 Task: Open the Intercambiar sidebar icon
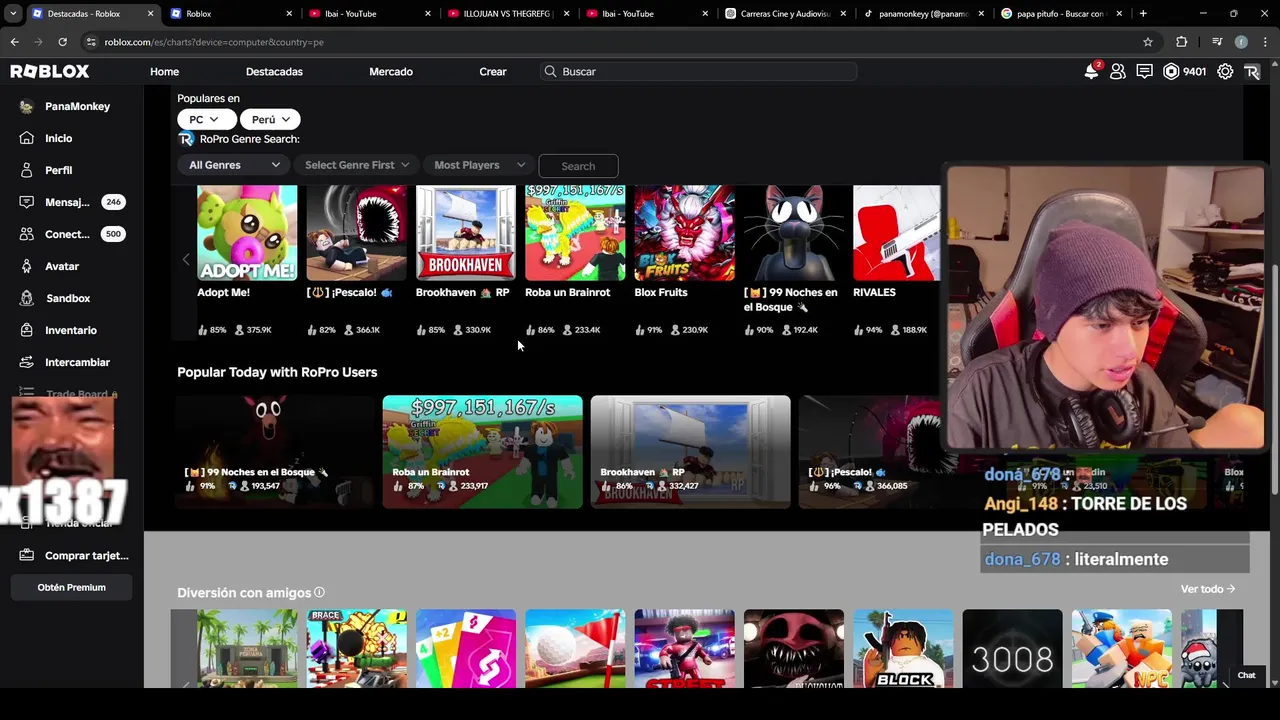[x=26, y=362]
